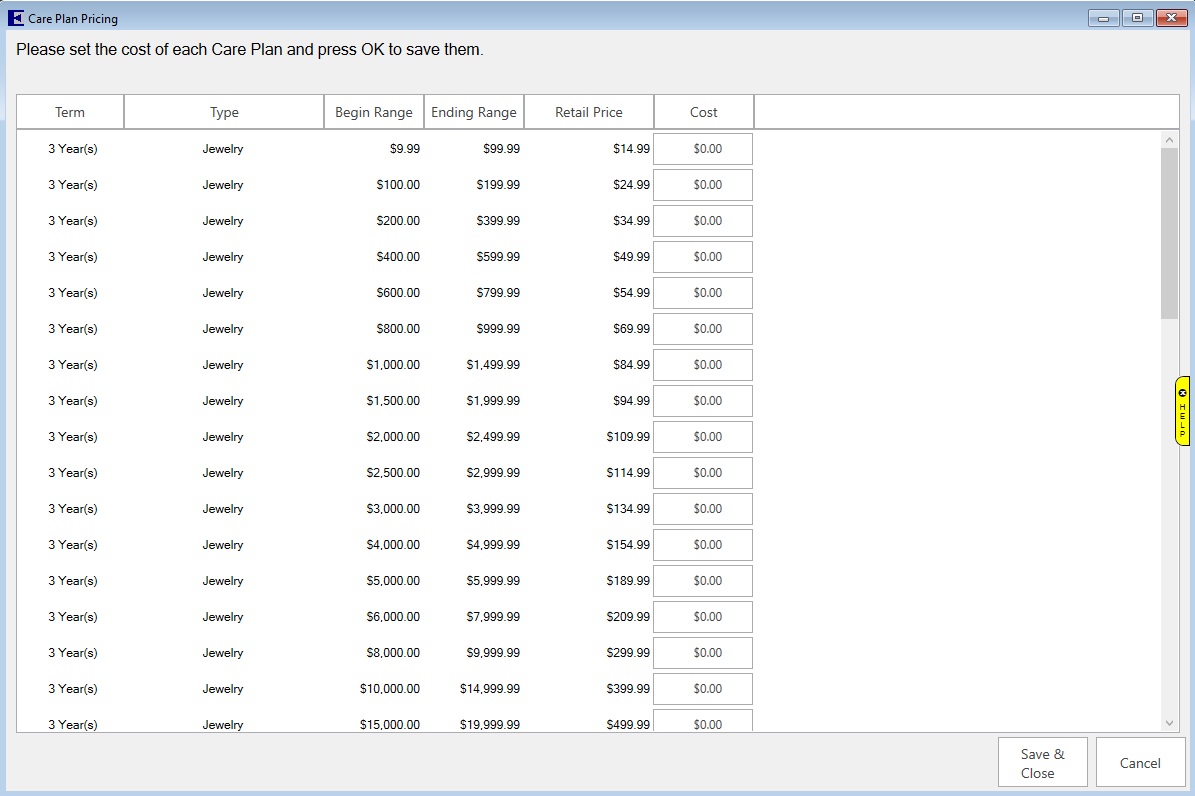Click Cost field for $49.99 retail plan

click(x=703, y=257)
